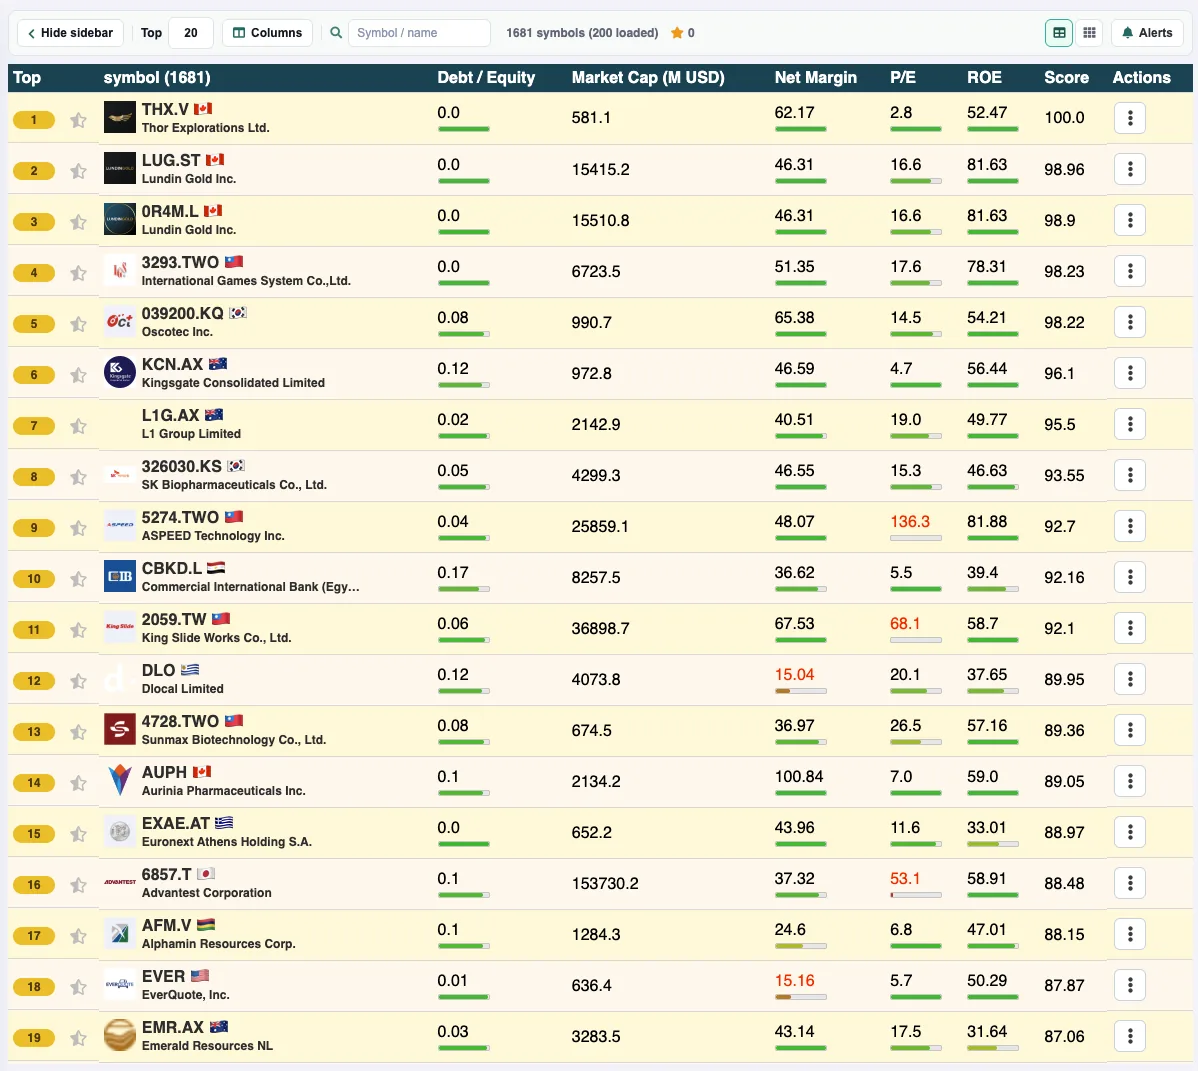Click Kingsgate Consolidated logo
The width and height of the screenshot is (1198, 1071).
pyautogui.click(x=120, y=372)
